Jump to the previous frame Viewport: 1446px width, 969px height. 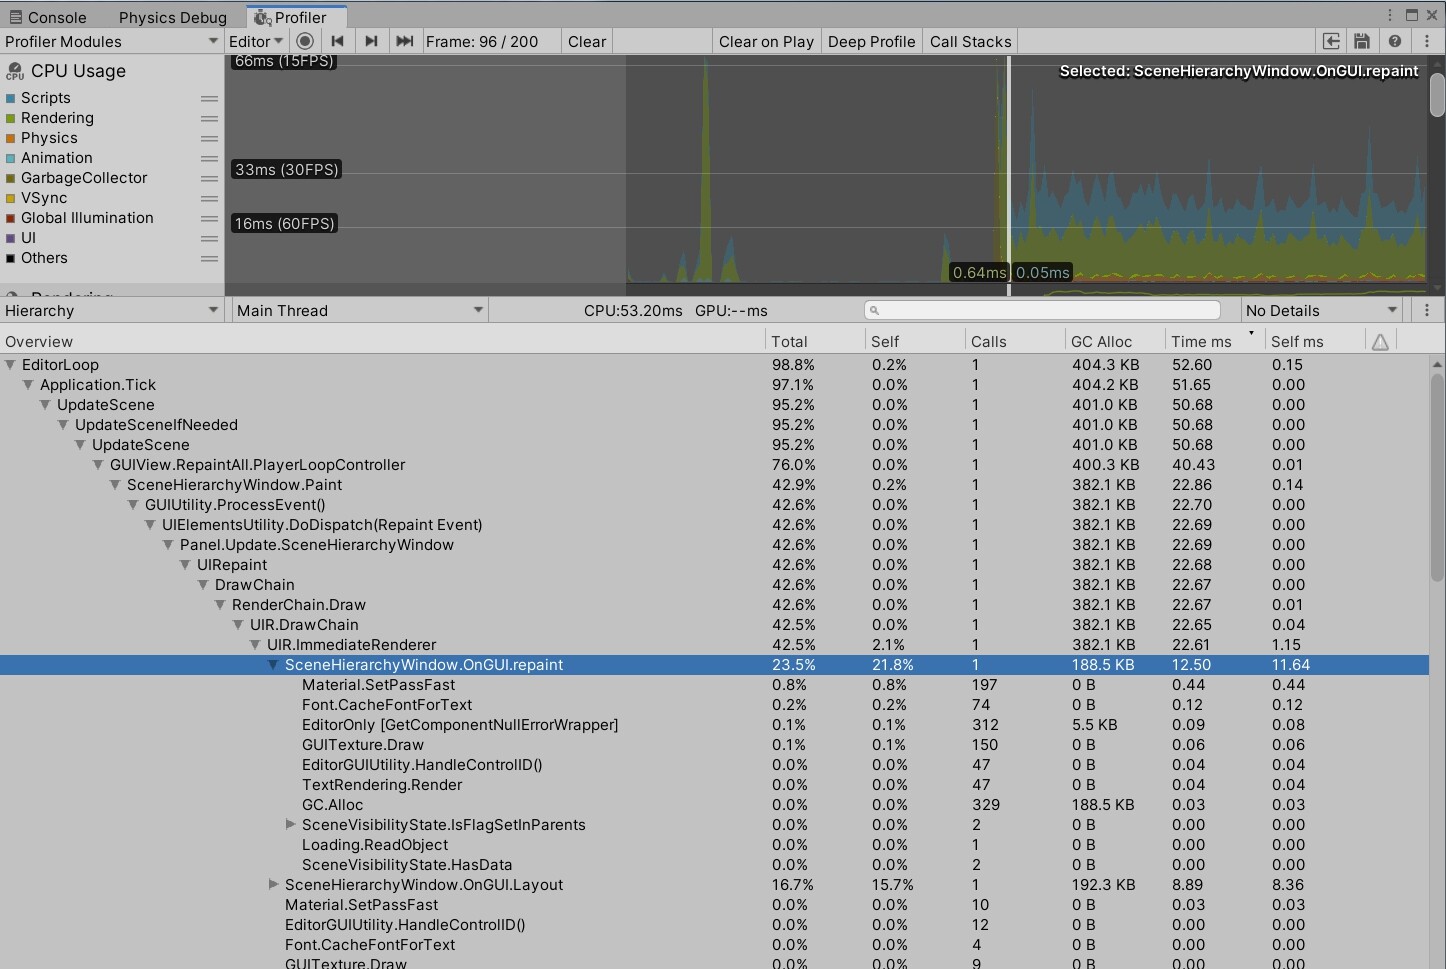(x=338, y=41)
